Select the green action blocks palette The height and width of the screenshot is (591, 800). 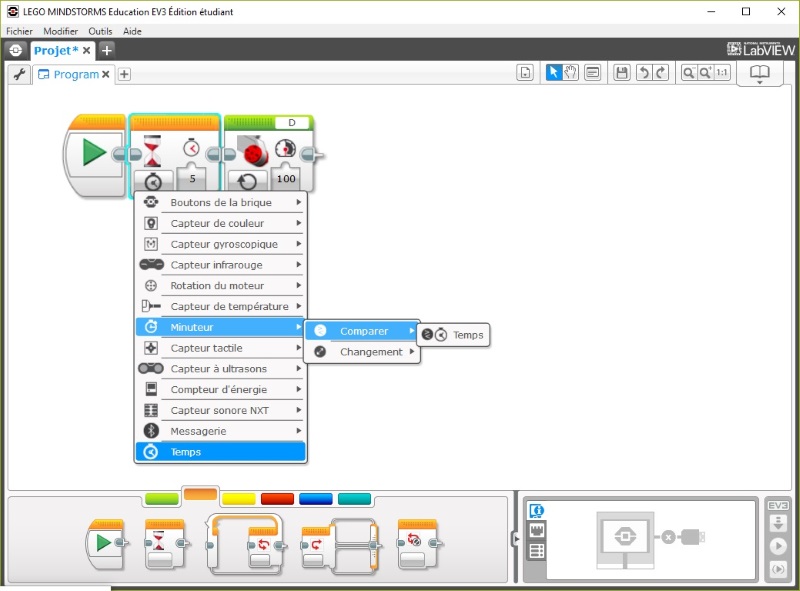point(162,499)
